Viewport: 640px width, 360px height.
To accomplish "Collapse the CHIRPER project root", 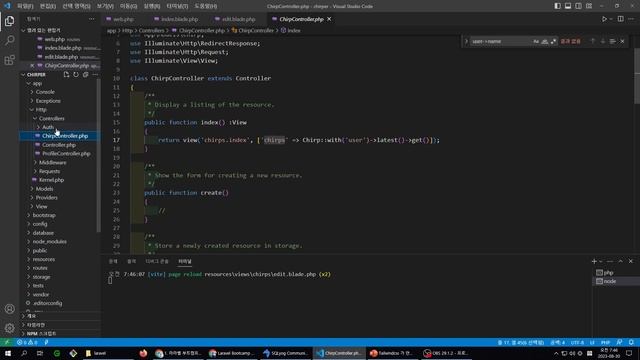I will point(23,75).
